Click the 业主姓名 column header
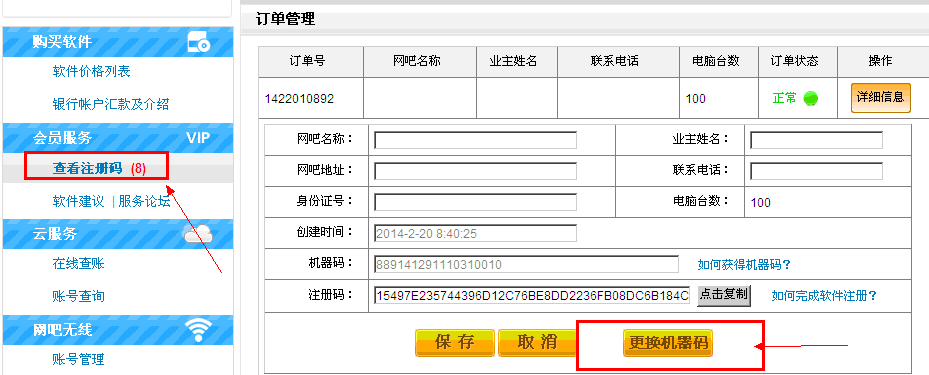Image resolution: width=929 pixels, height=375 pixels. (513, 61)
